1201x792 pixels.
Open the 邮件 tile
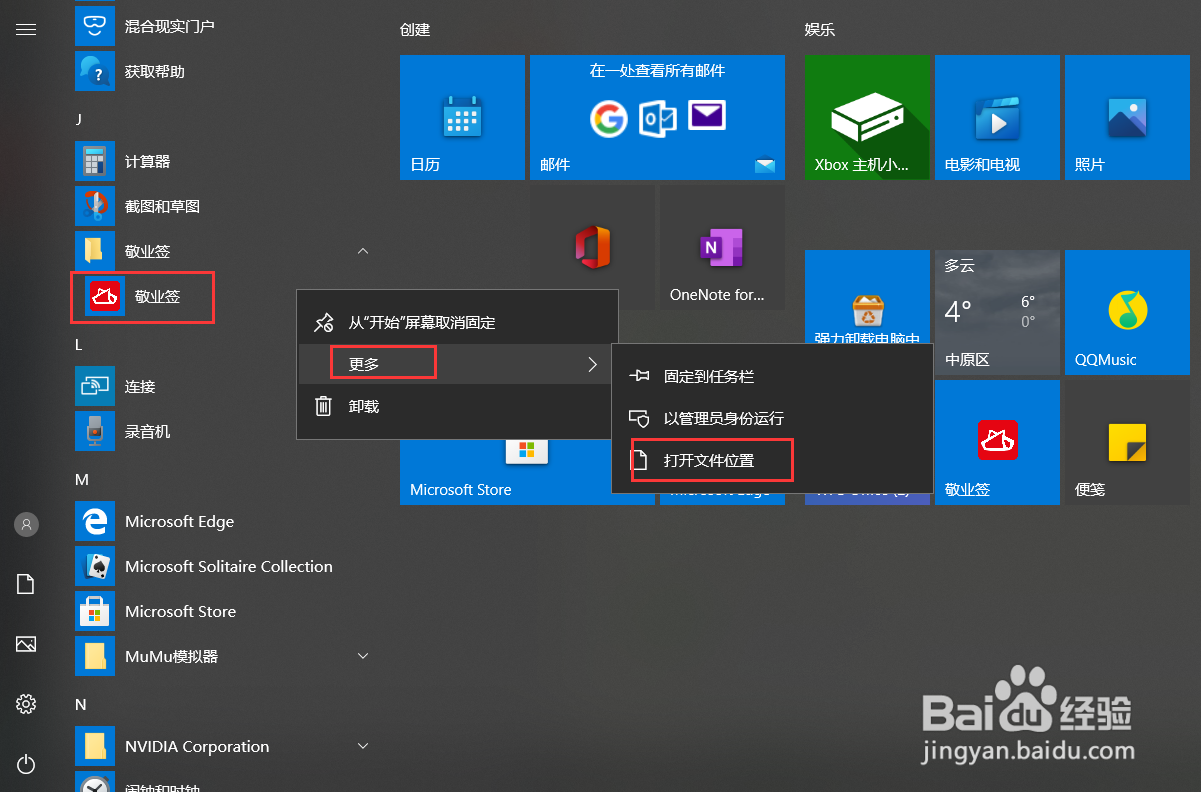(x=657, y=117)
